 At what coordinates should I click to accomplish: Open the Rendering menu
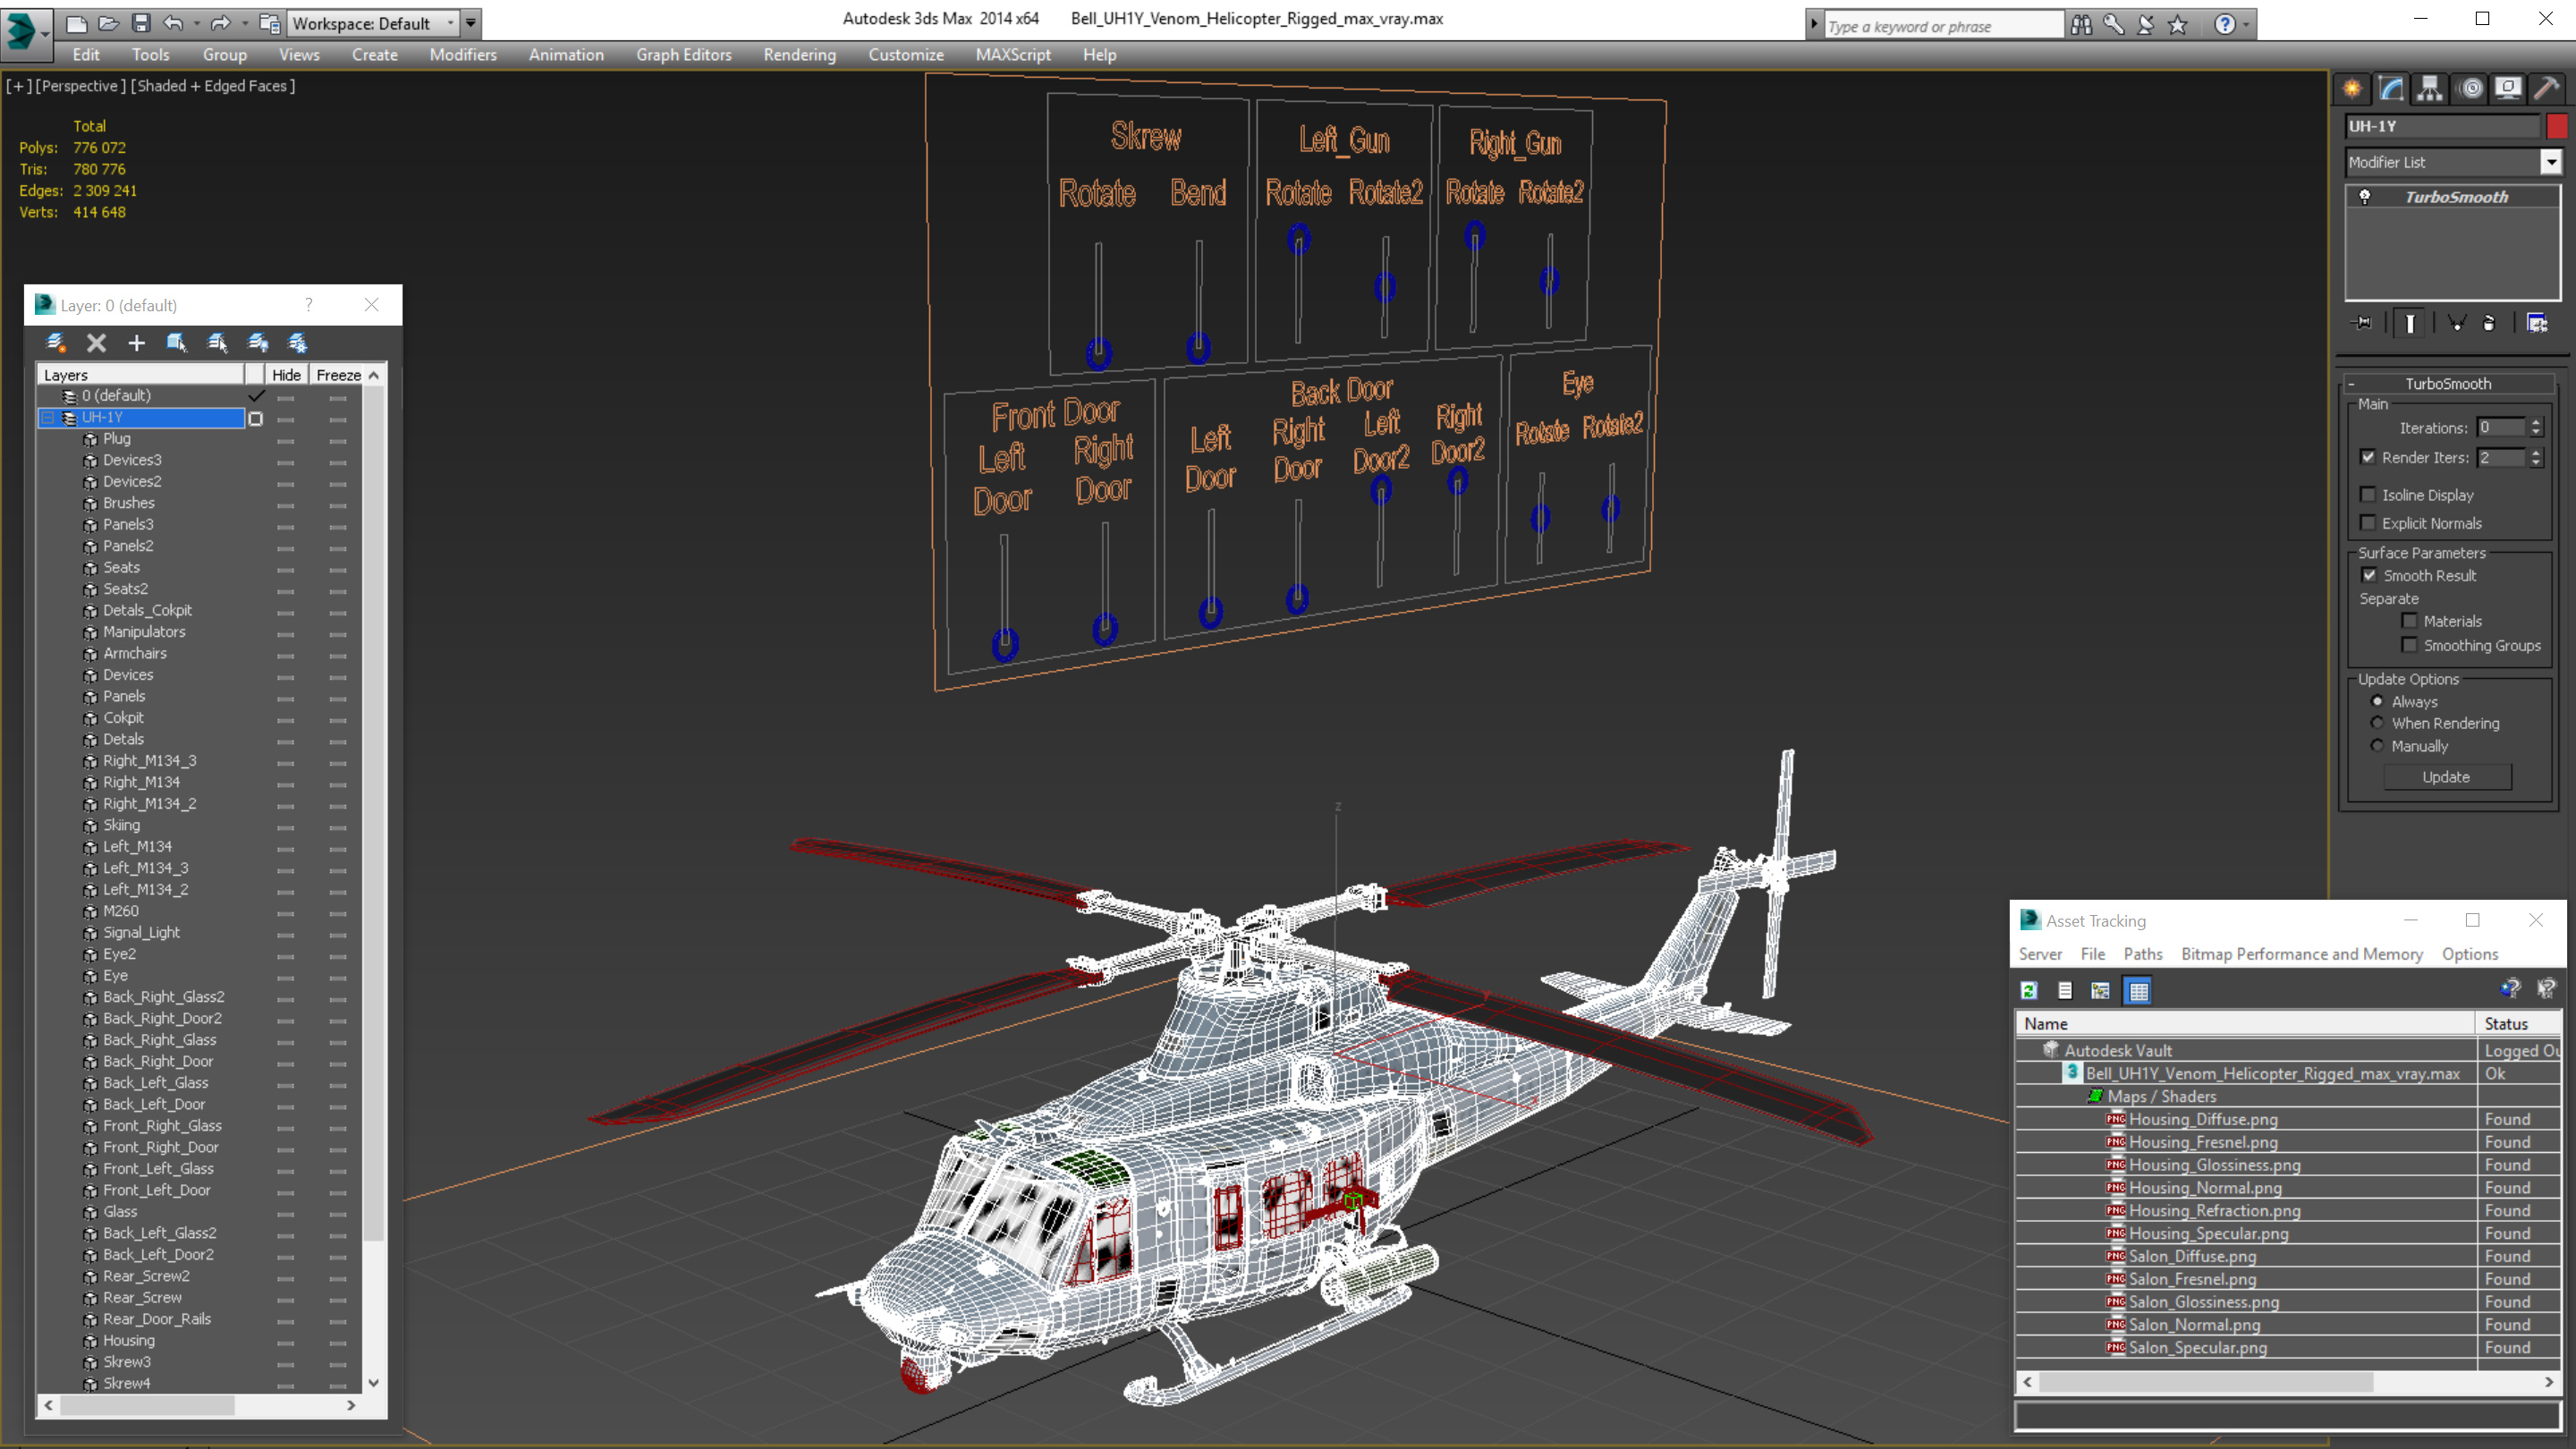pyautogui.click(x=800, y=55)
